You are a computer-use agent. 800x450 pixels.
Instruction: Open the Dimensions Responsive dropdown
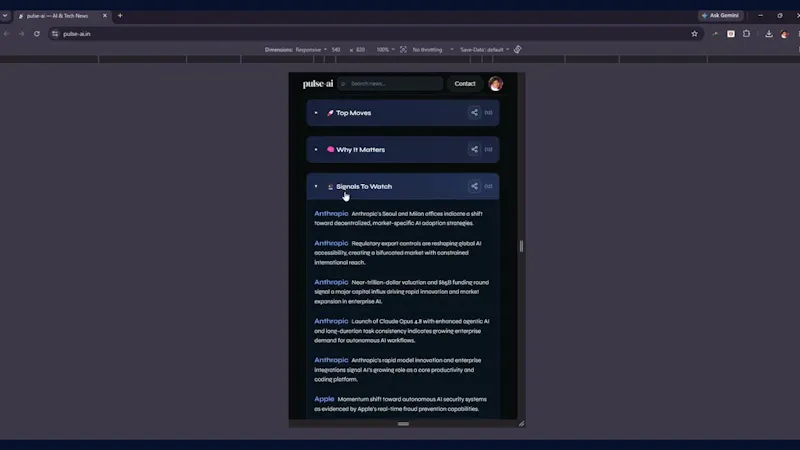point(311,49)
